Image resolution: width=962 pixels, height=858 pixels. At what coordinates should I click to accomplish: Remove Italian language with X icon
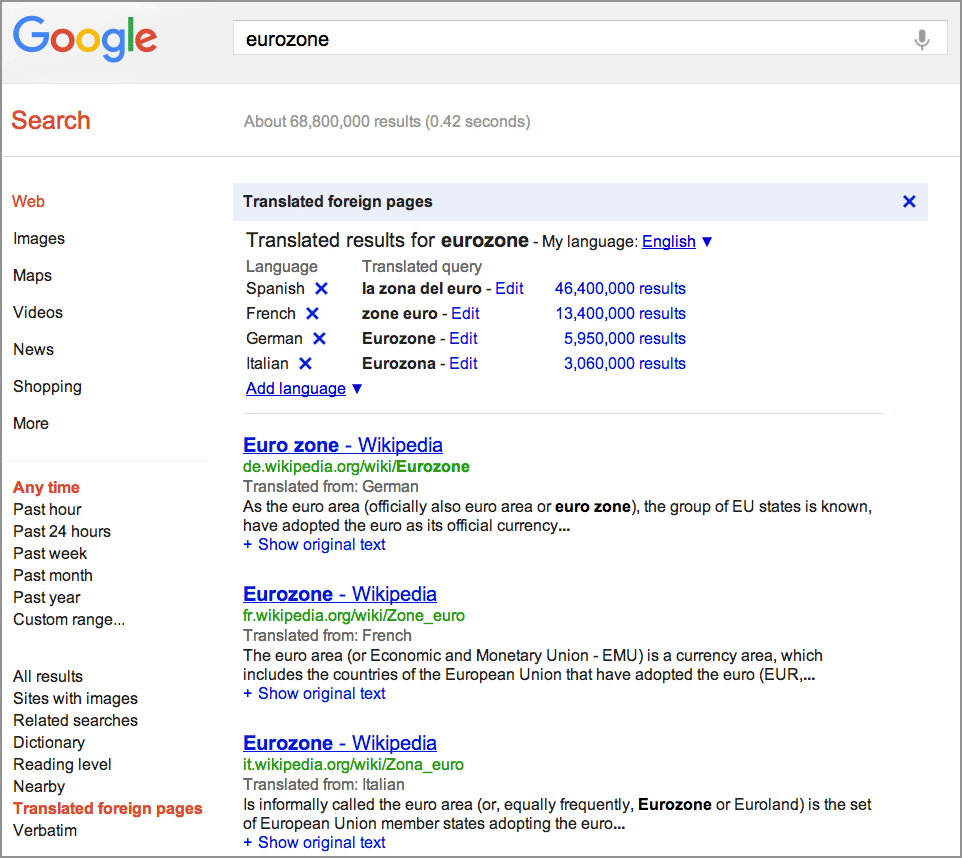[x=305, y=364]
